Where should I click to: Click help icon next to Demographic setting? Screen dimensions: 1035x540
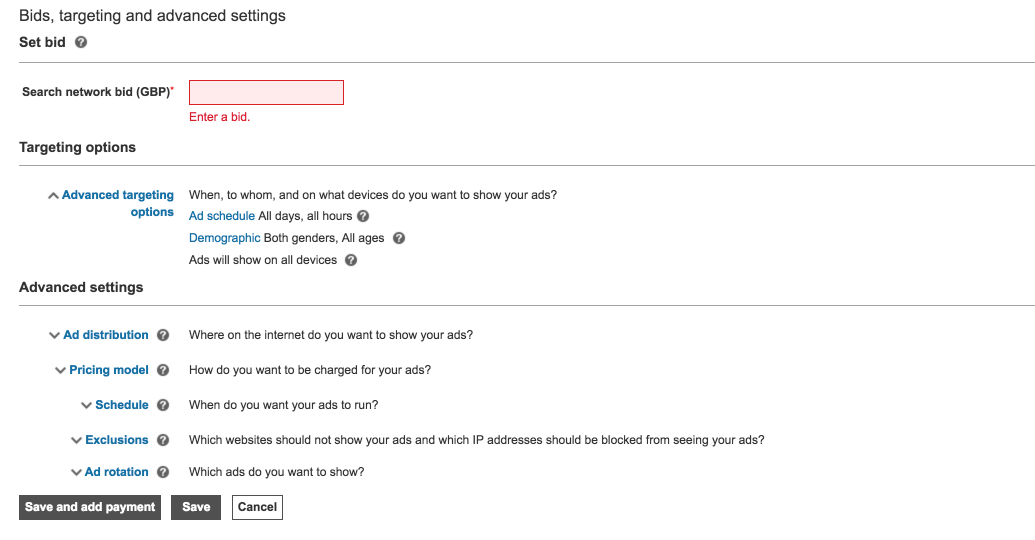pos(399,238)
